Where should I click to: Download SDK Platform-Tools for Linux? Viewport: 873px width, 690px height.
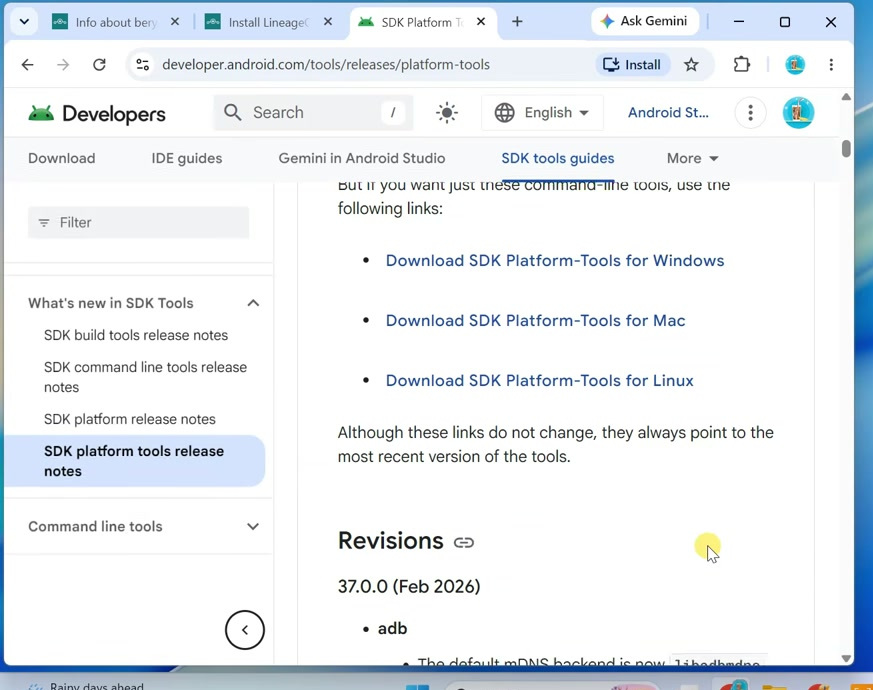point(540,381)
